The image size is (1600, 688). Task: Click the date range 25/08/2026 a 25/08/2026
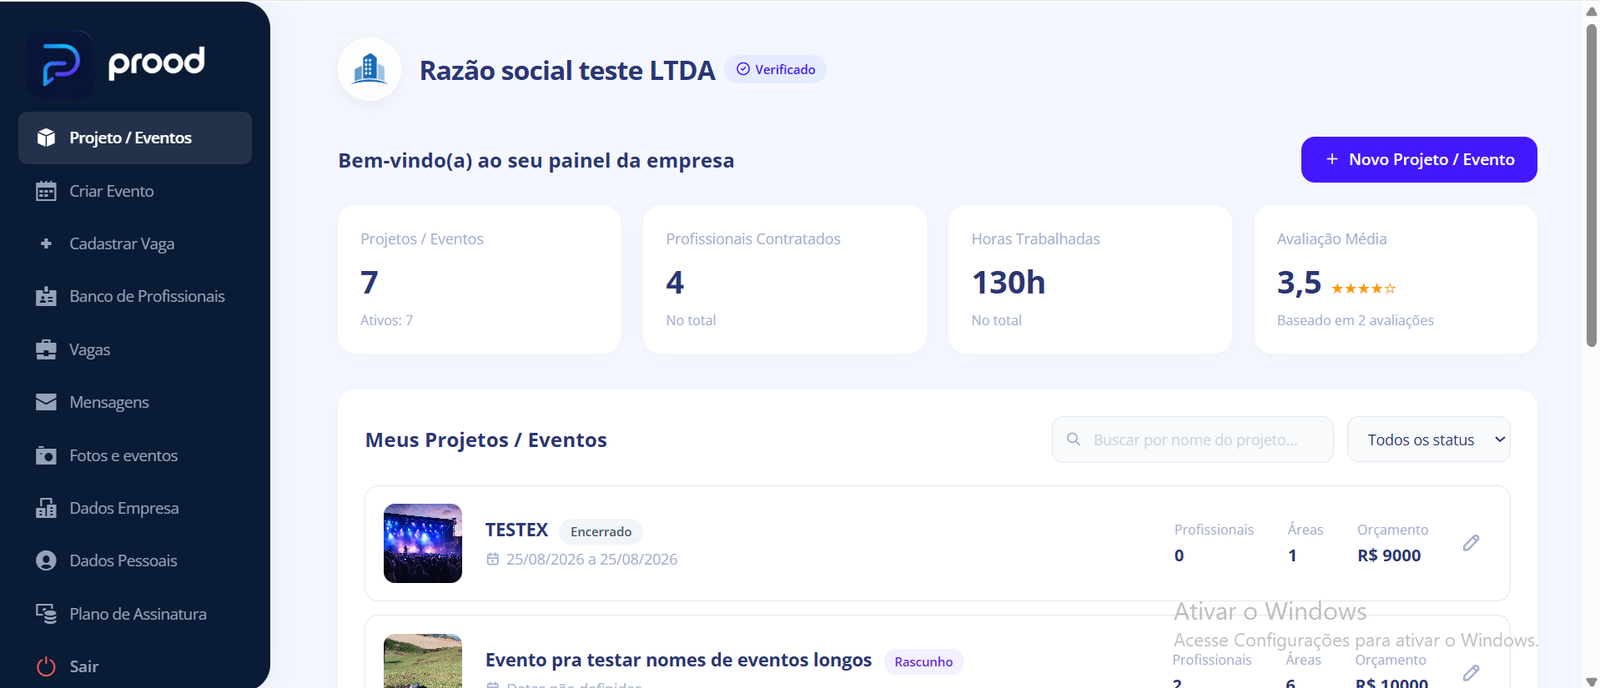[x=591, y=559]
